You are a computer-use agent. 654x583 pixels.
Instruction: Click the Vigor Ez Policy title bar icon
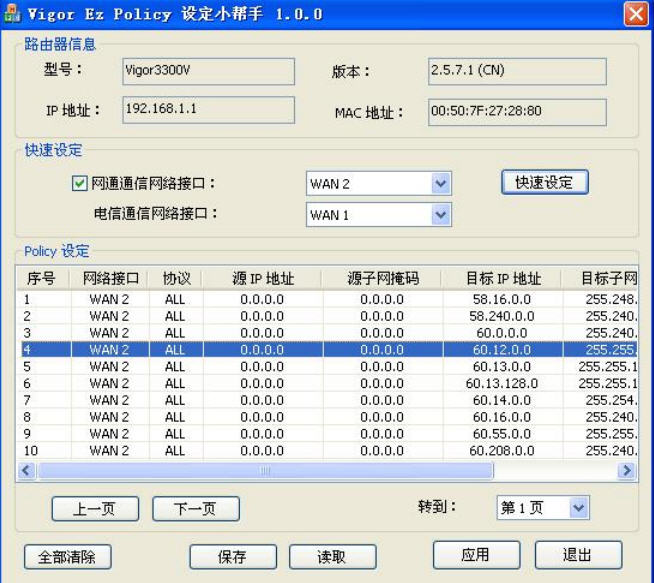[x=12, y=13]
